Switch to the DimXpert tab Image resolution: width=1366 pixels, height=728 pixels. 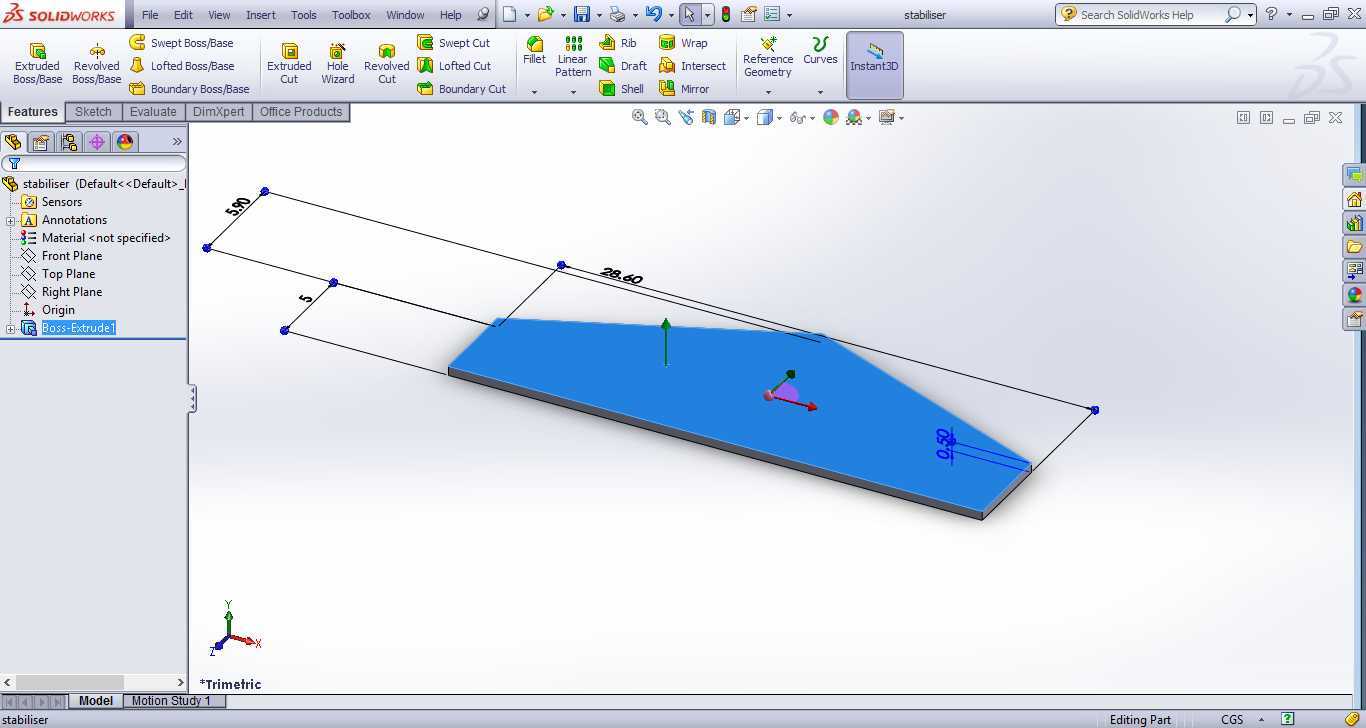click(218, 112)
